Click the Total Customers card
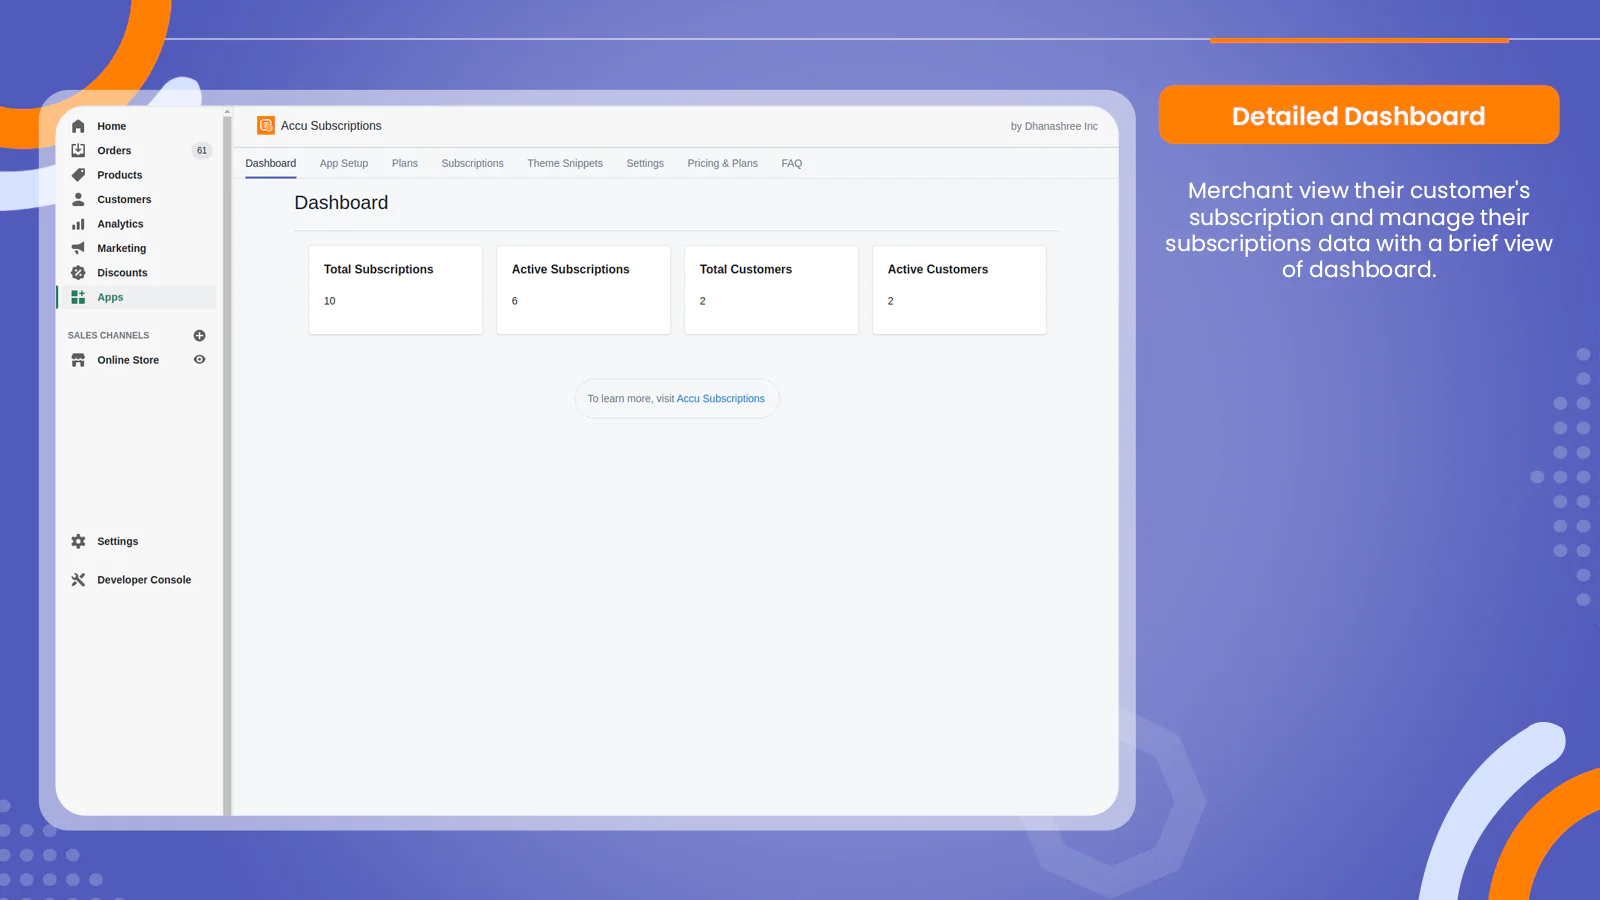The width and height of the screenshot is (1600, 900). pos(771,290)
